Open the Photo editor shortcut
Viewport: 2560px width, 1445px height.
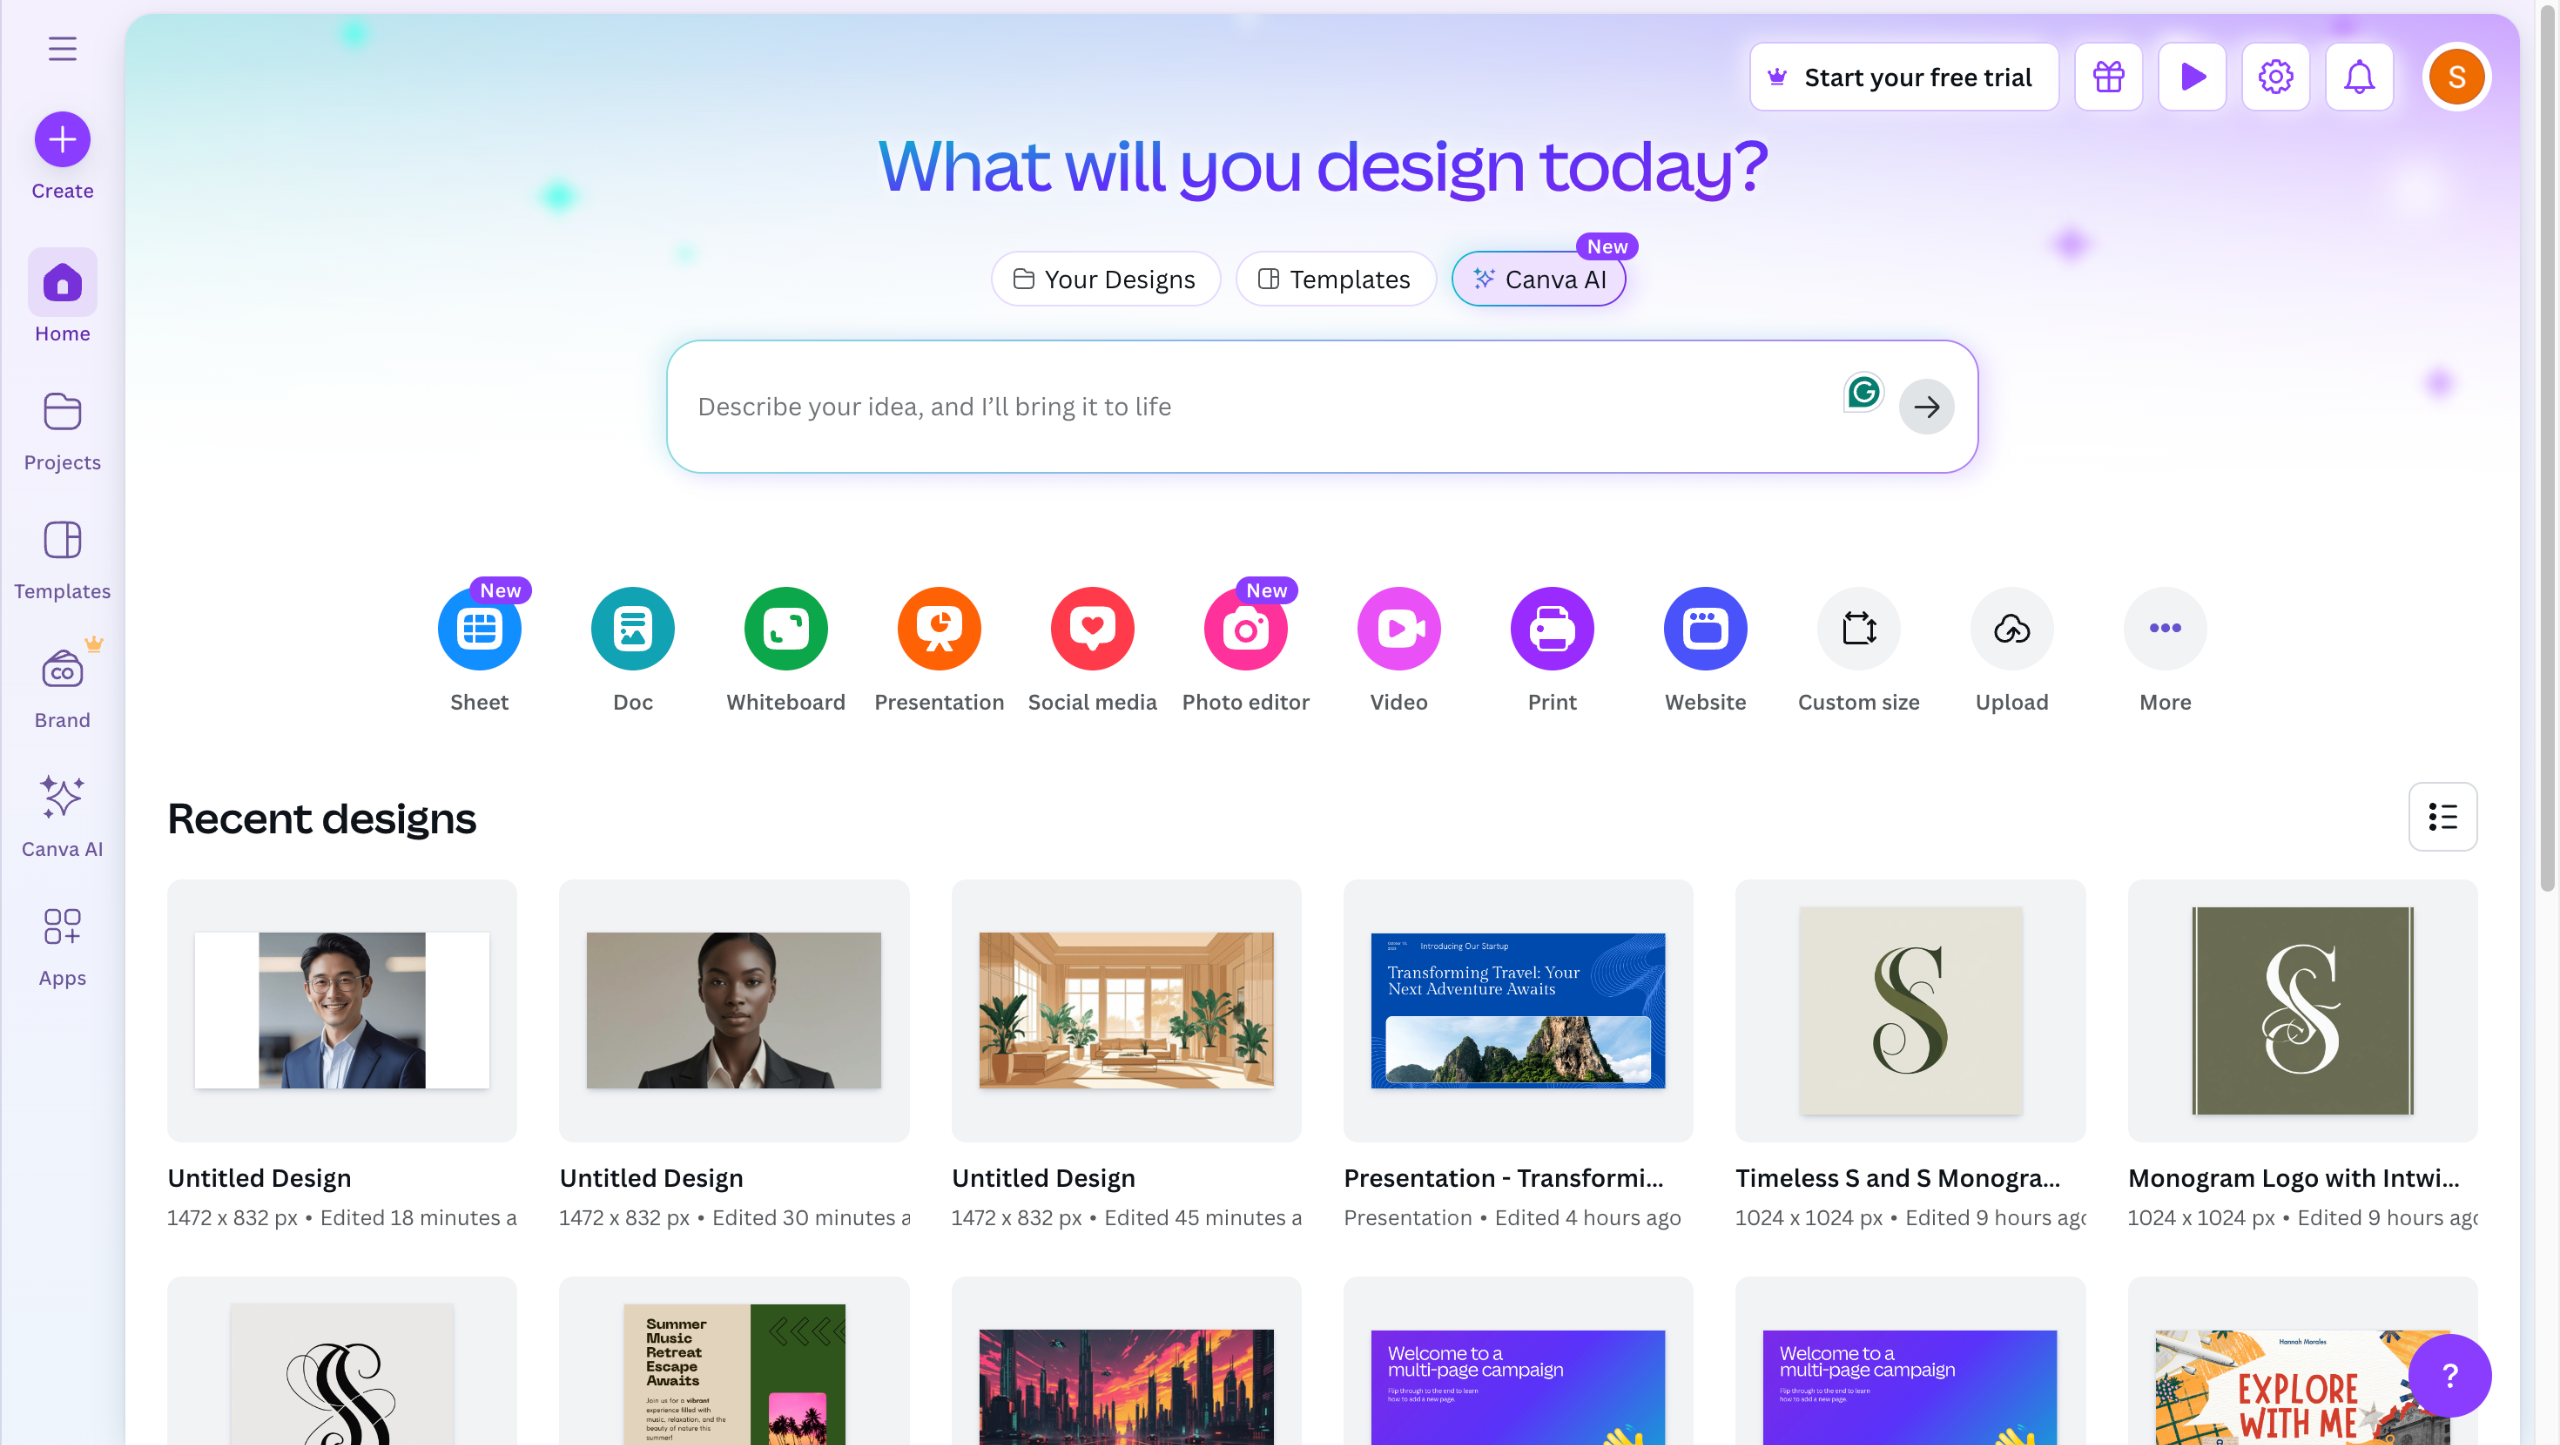point(1246,628)
